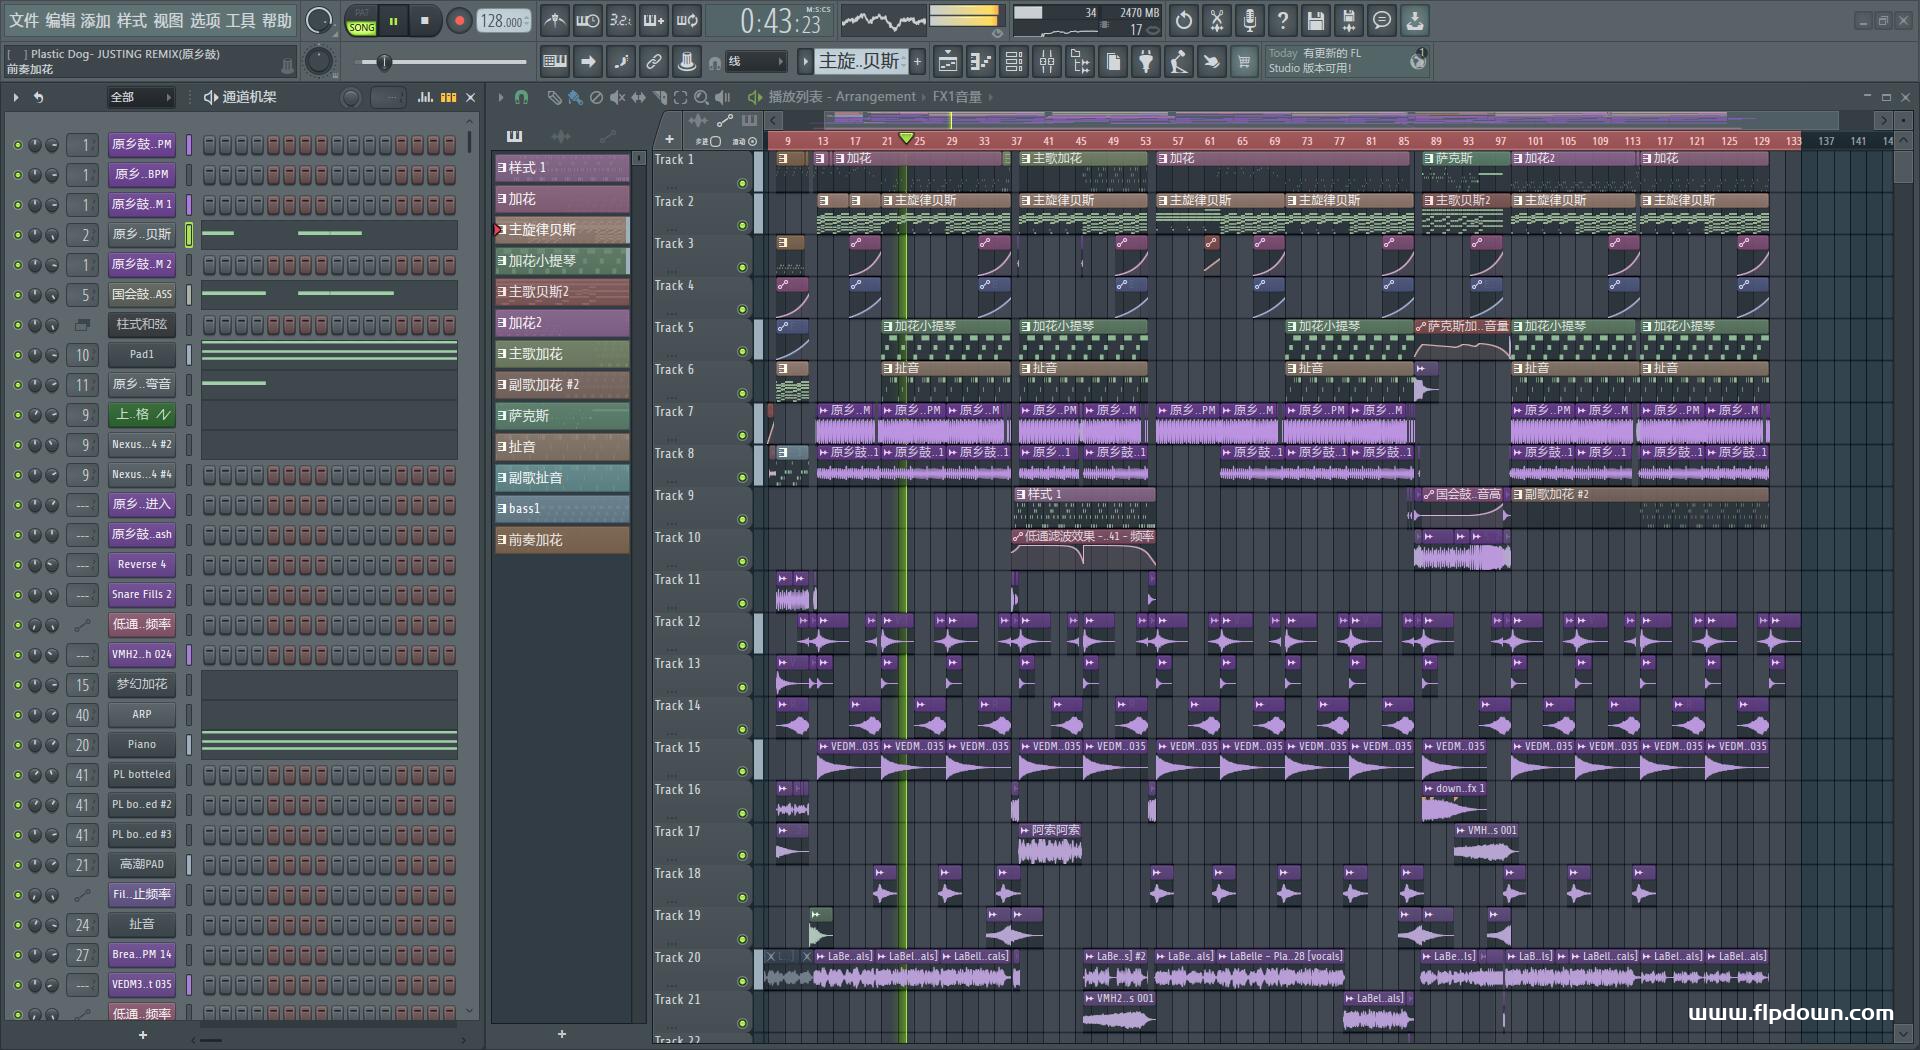Open 编辑 menu
The image size is (1920, 1050).
[x=60, y=20]
